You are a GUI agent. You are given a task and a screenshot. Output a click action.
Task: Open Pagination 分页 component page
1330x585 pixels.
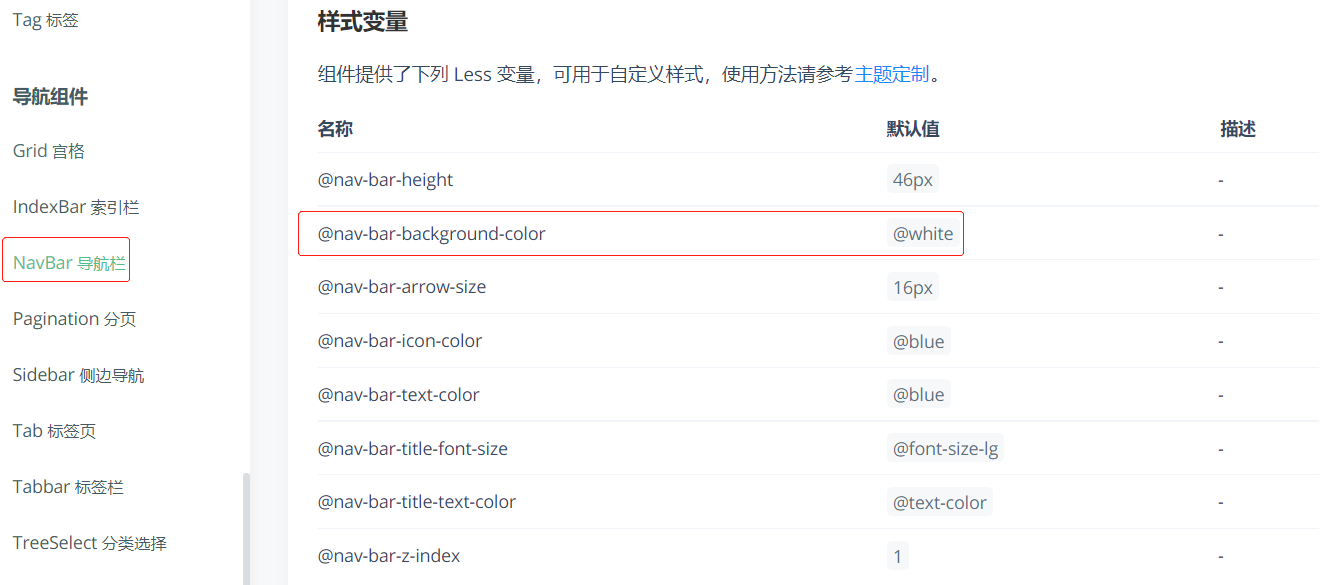(74, 319)
